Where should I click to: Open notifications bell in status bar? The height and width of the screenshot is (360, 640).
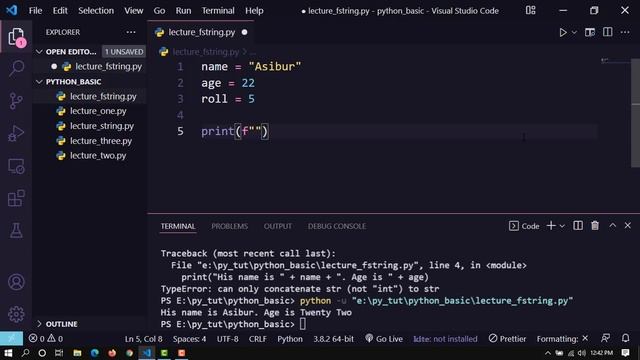click(x=625, y=338)
